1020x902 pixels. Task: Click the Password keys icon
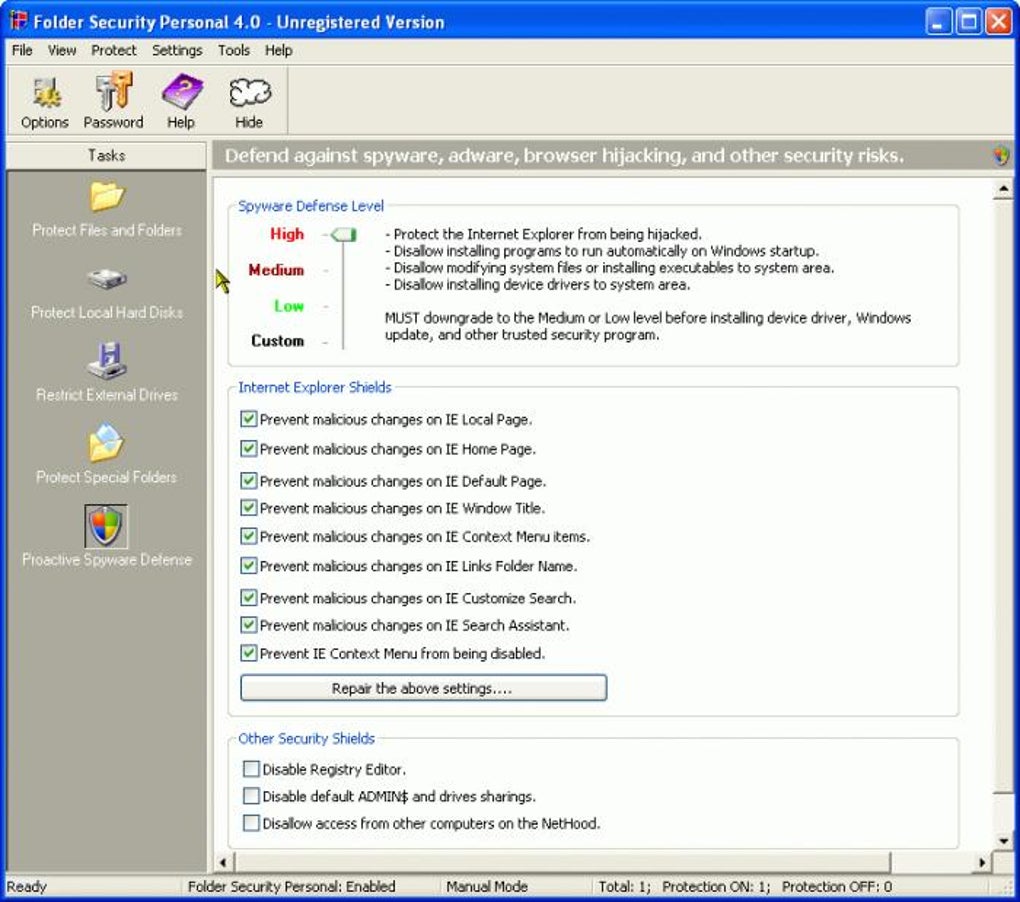114,91
